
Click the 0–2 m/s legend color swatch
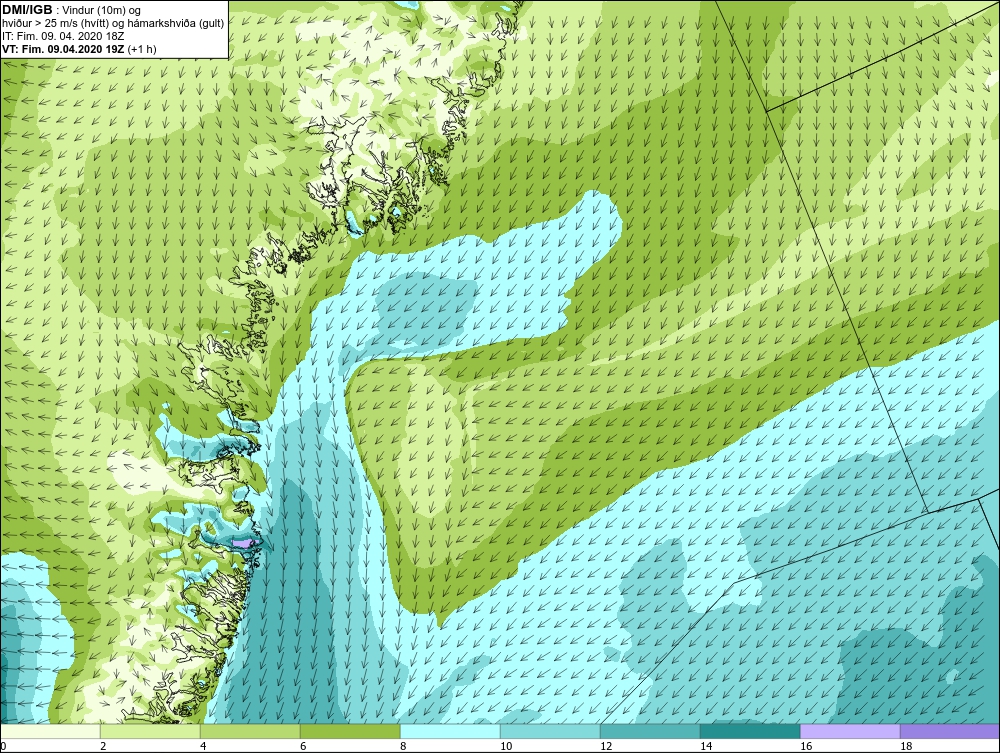point(50,731)
